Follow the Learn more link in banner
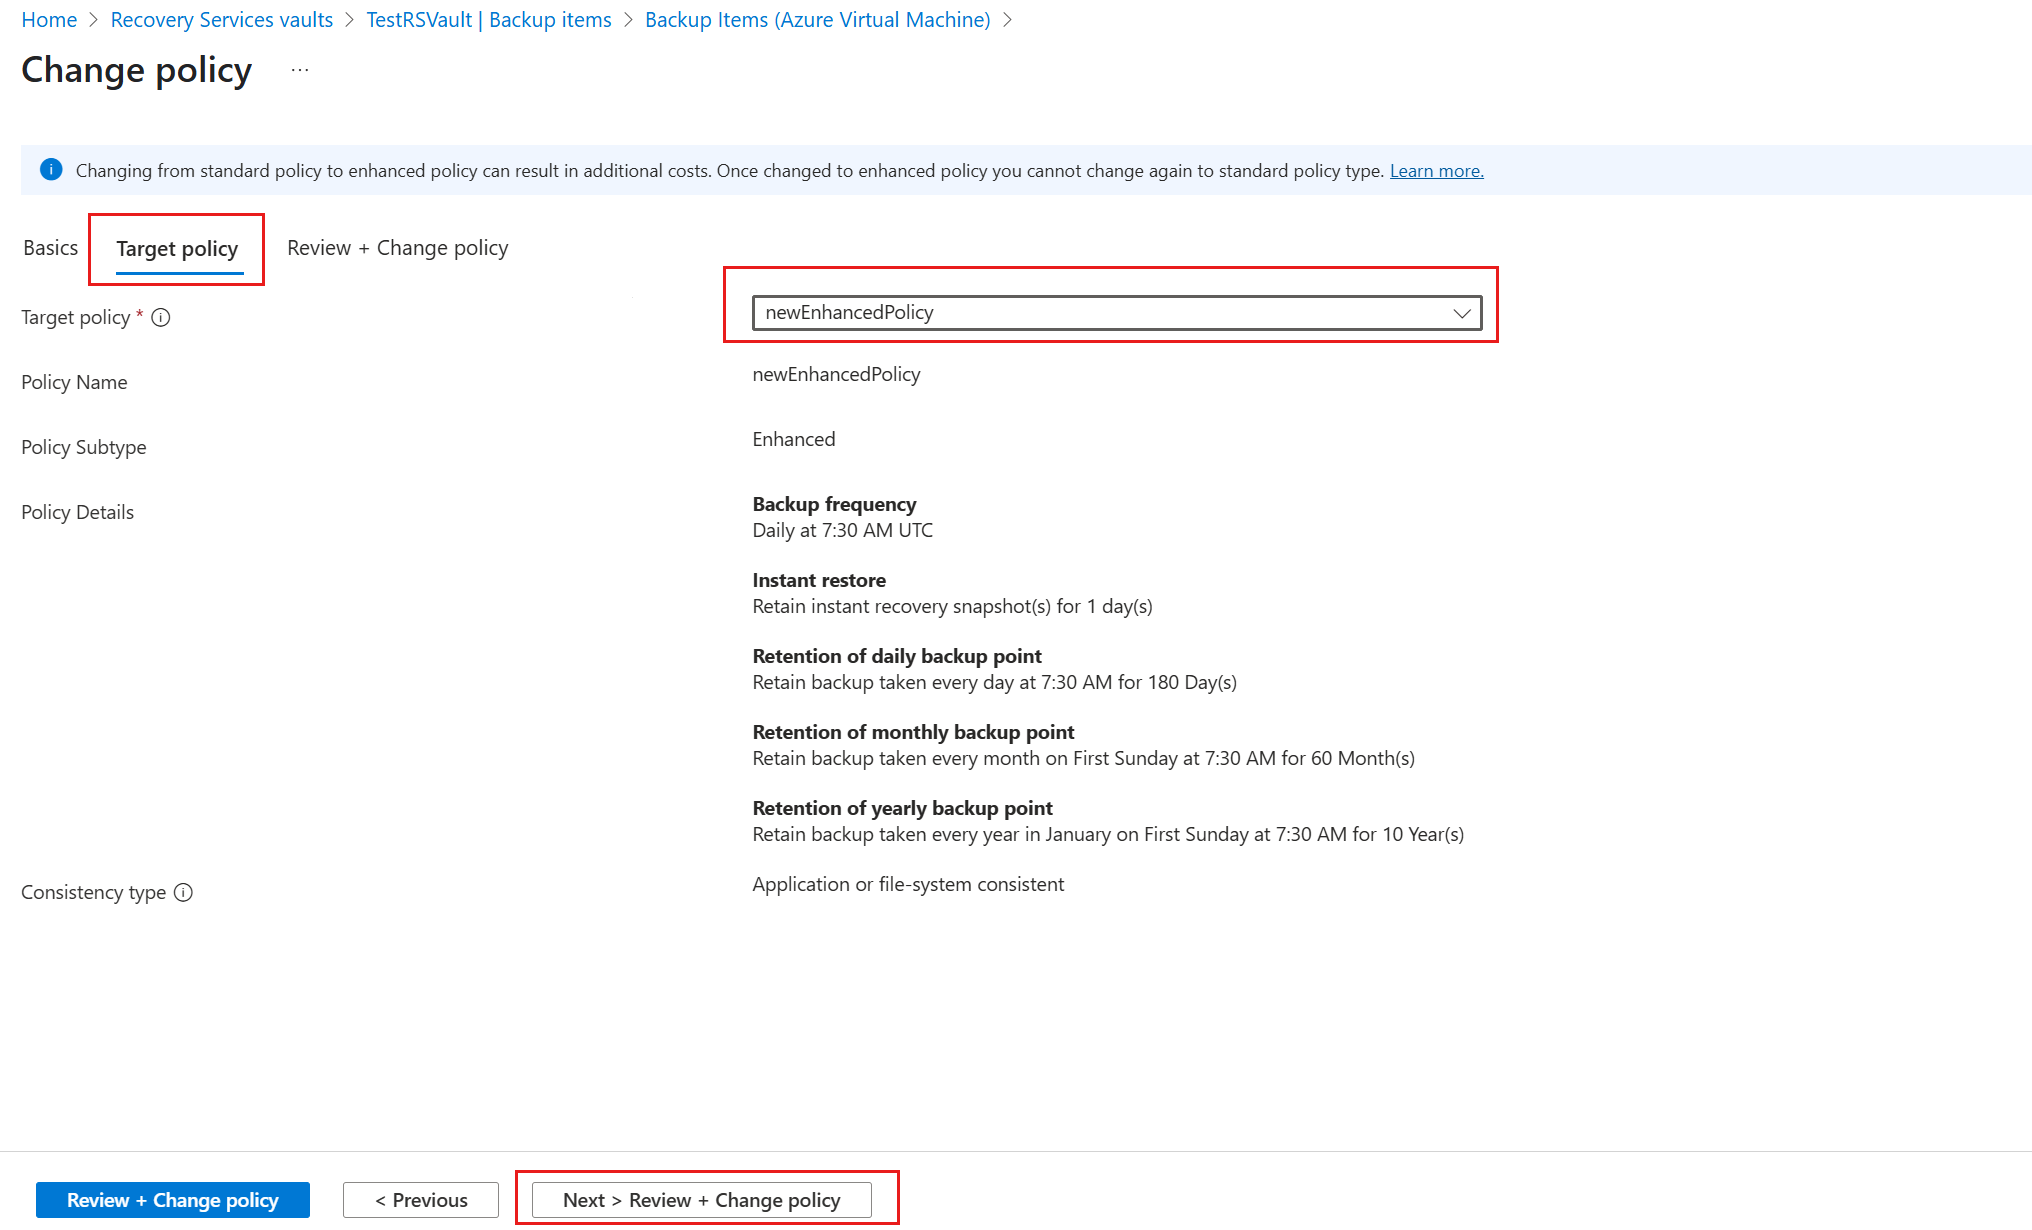 pos(1437,171)
